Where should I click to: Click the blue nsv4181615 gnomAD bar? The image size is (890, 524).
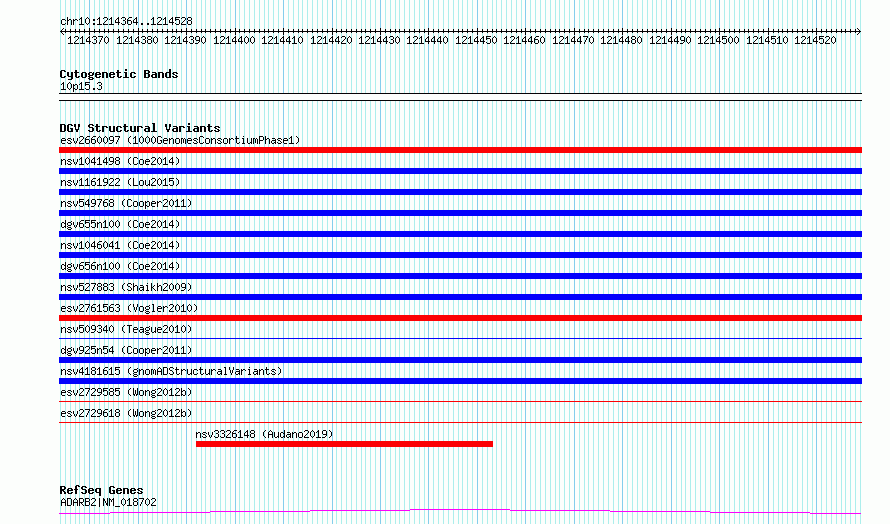[x=460, y=381]
